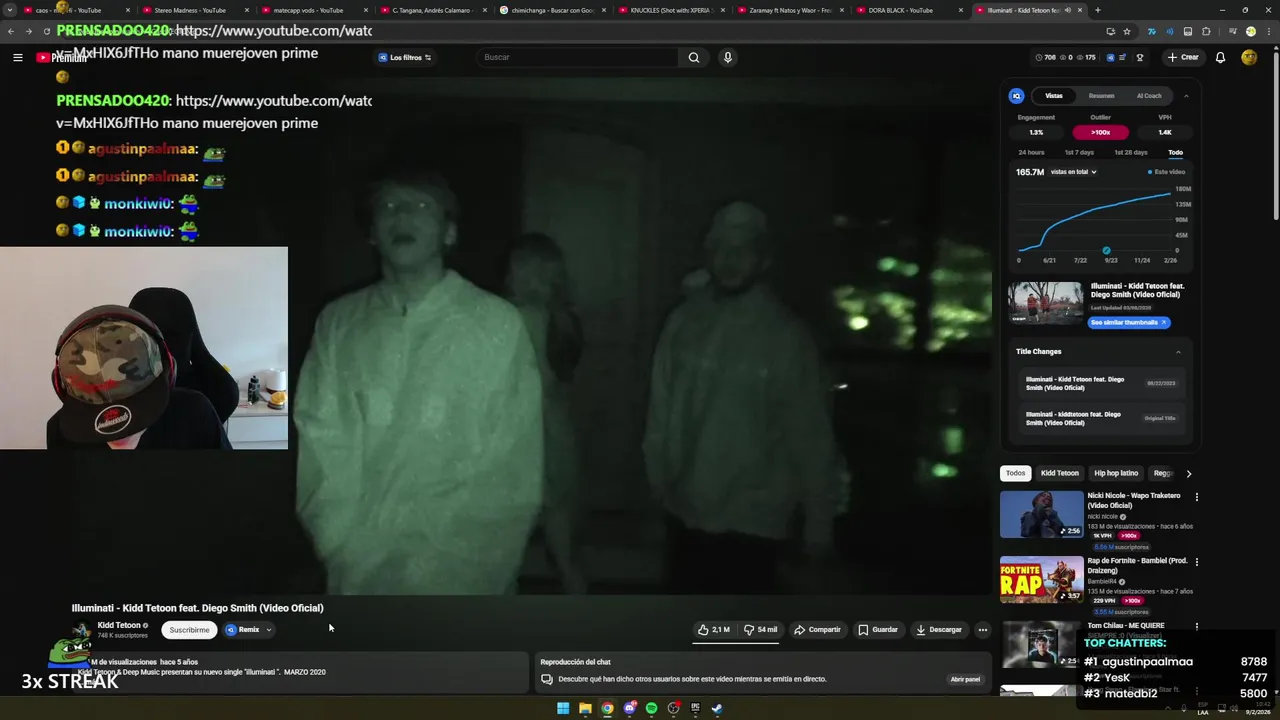The height and width of the screenshot is (720, 1280).
Task: Click the view chart marker dot
Action: pos(1106,251)
